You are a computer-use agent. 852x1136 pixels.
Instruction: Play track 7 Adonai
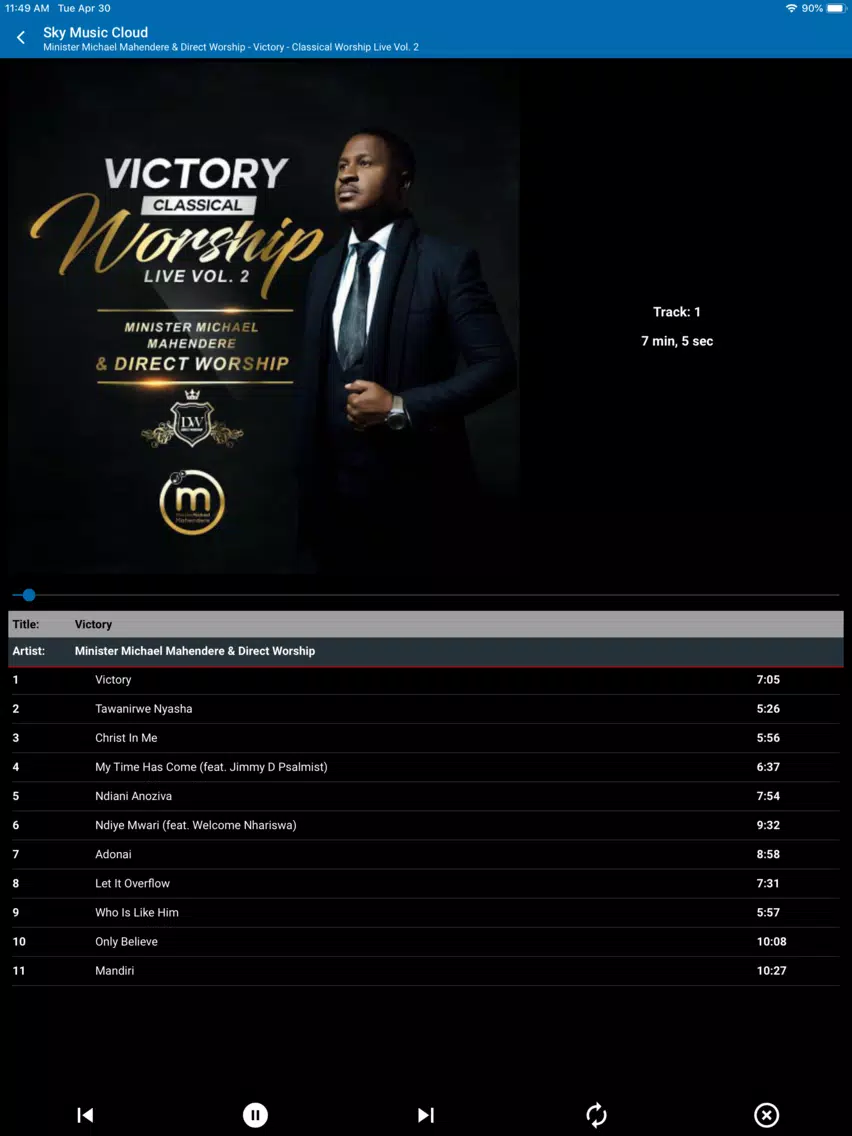pyautogui.click(x=426, y=854)
